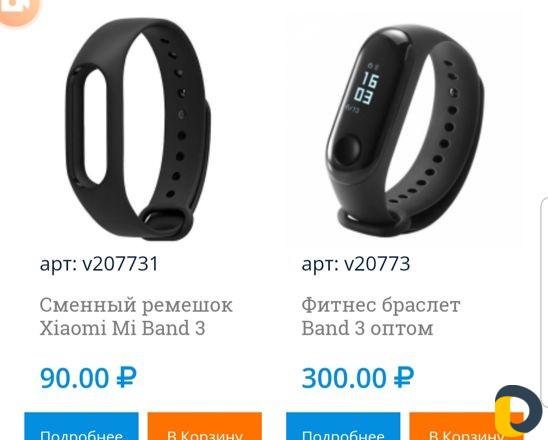Click the 300.00 ₽ price

tap(358, 378)
